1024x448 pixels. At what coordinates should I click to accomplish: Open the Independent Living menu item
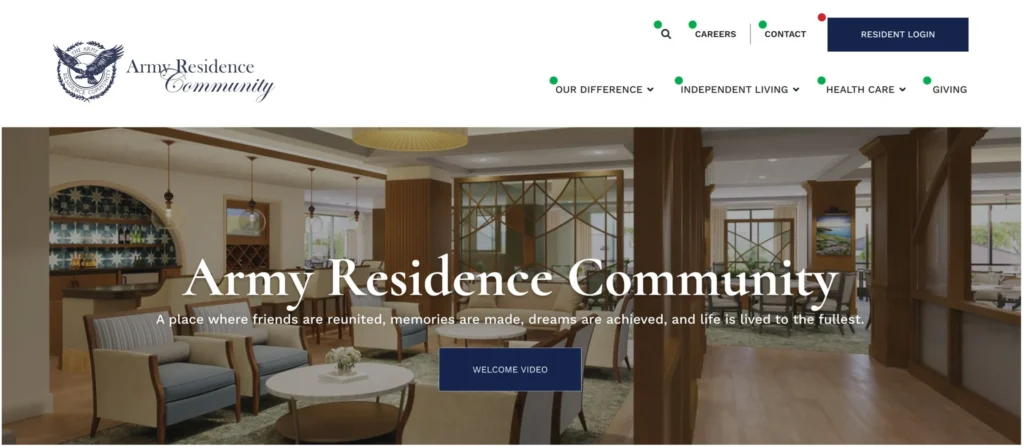click(734, 90)
